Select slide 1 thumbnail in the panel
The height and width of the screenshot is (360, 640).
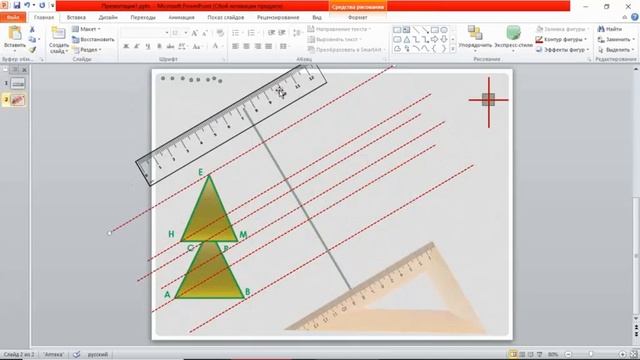coord(18,84)
